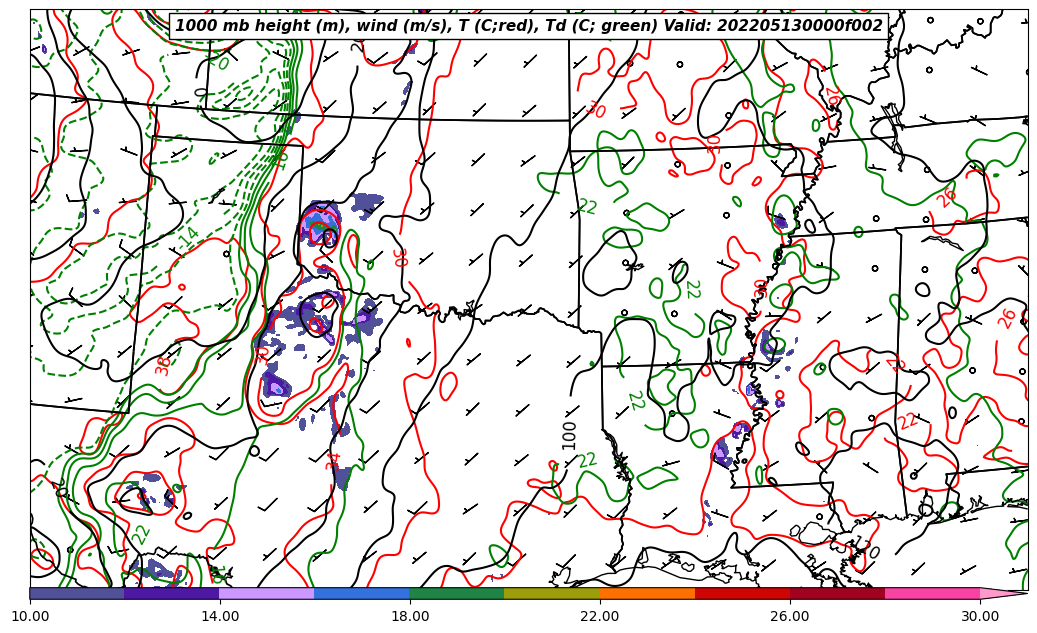Click the 10.00 colorbar tick label
Image resolution: width=1037 pixels, height=633 pixels.
coord(30,616)
